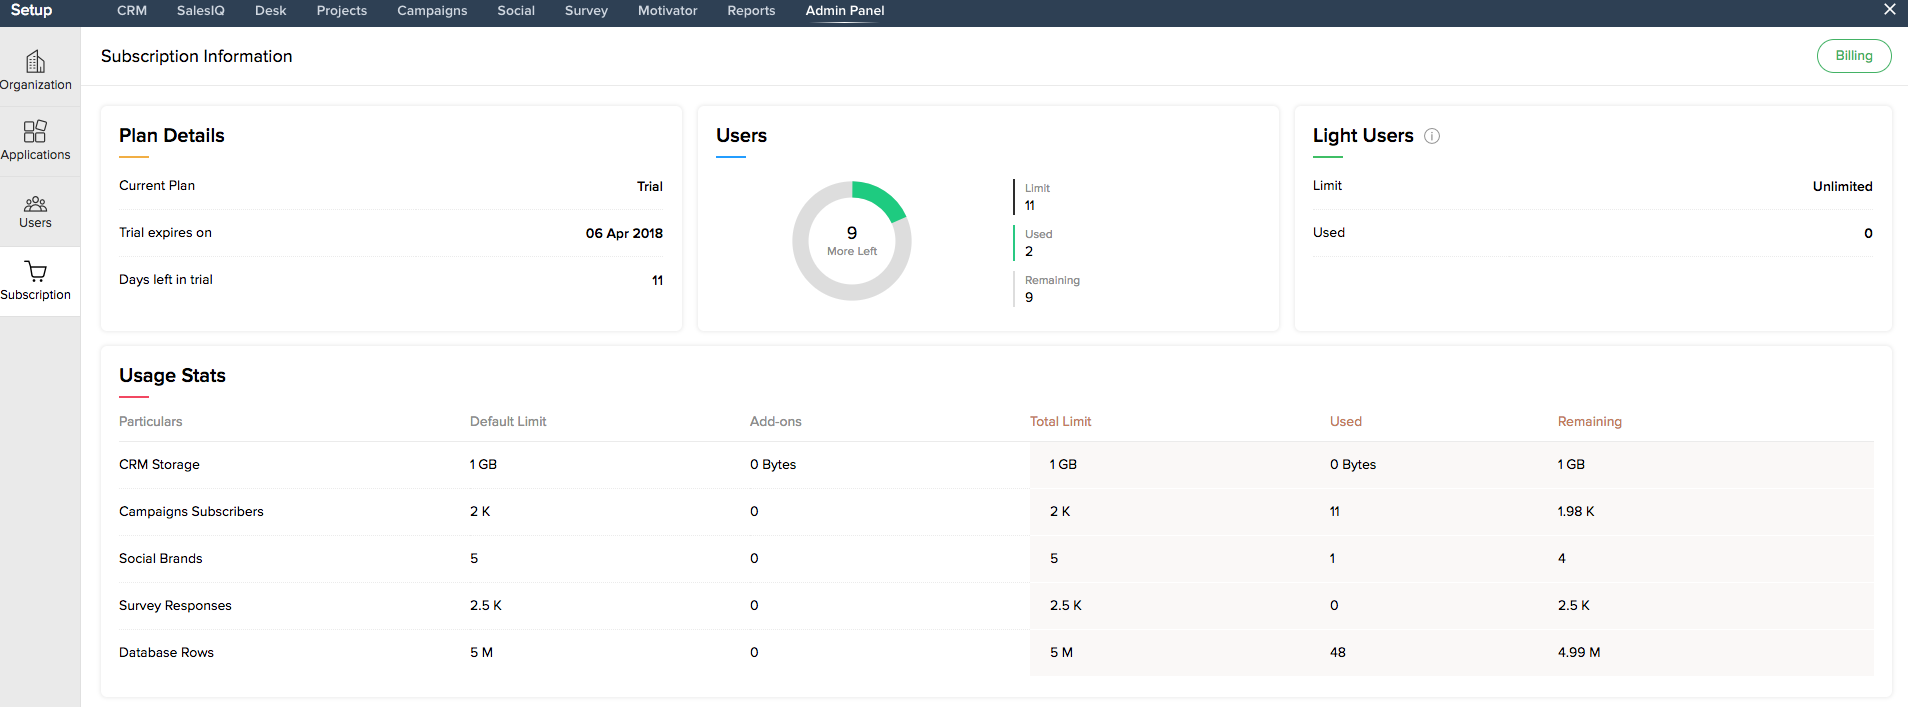
Task: Click the 'Unlimited' limit value
Action: tap(1843, 187)
